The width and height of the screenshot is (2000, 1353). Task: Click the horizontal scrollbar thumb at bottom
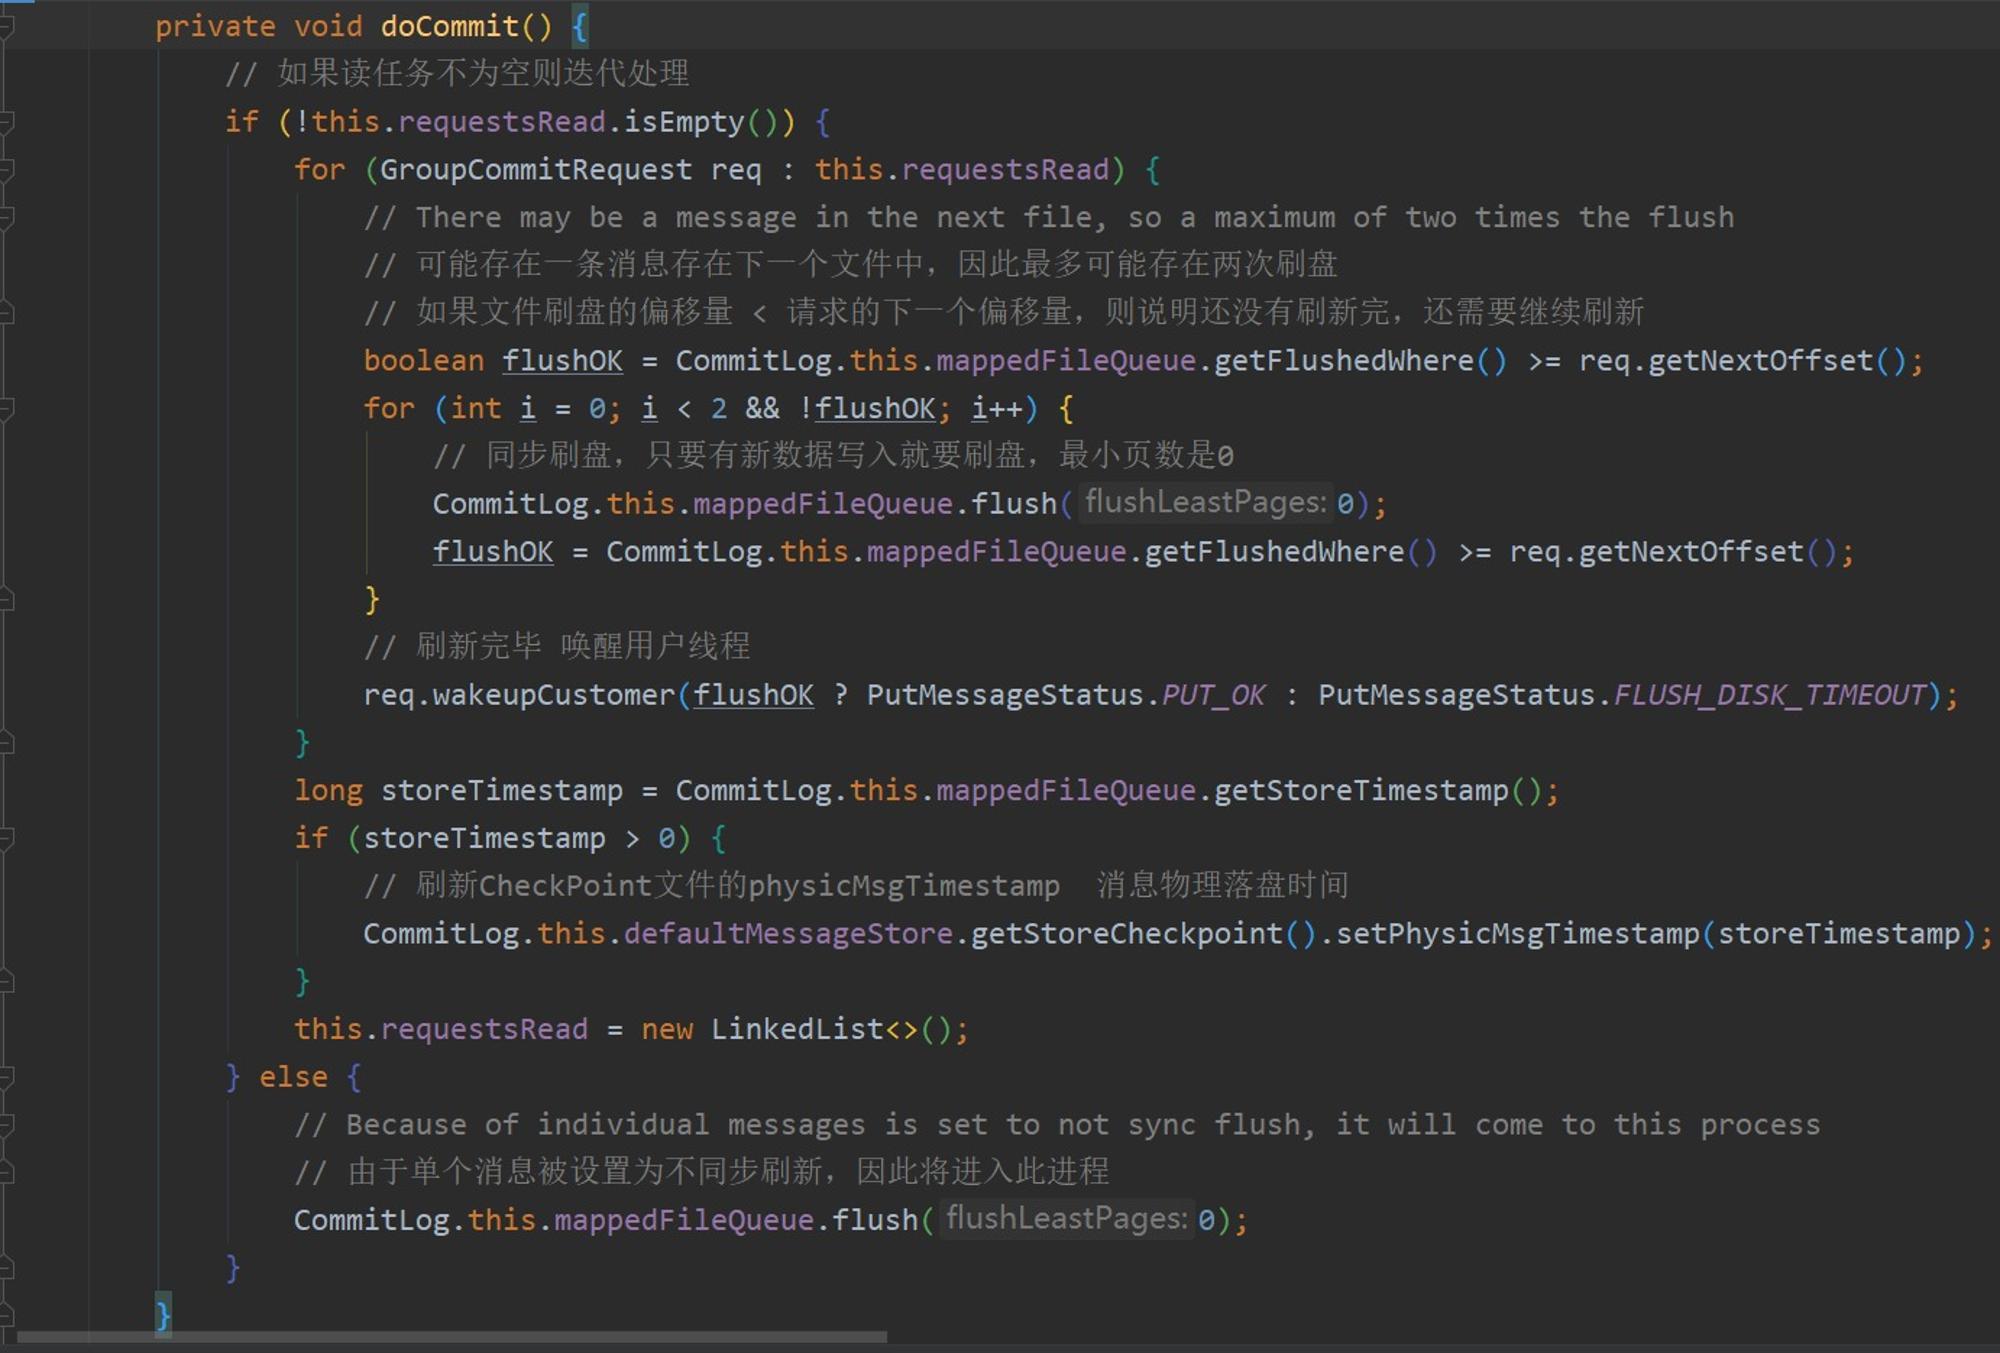tap(452, 1338)
